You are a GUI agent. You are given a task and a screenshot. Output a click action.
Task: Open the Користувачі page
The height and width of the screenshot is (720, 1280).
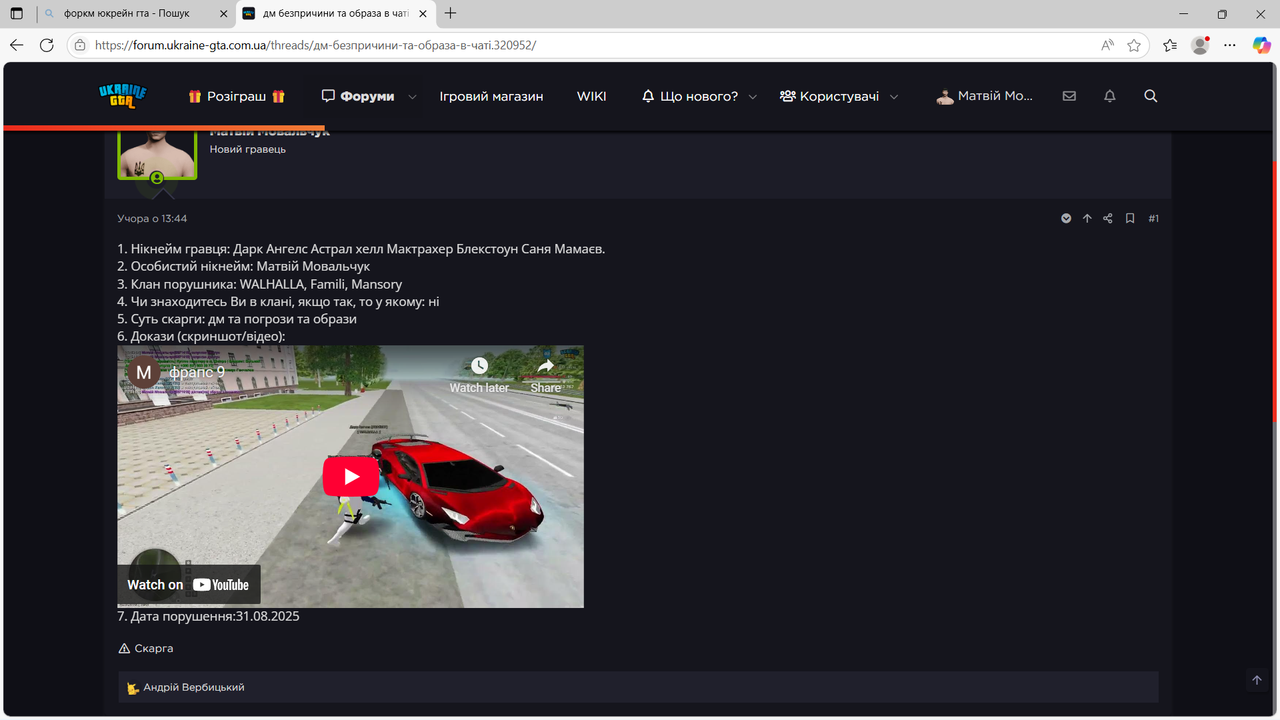pyautogui.click(x=830, y=96)
